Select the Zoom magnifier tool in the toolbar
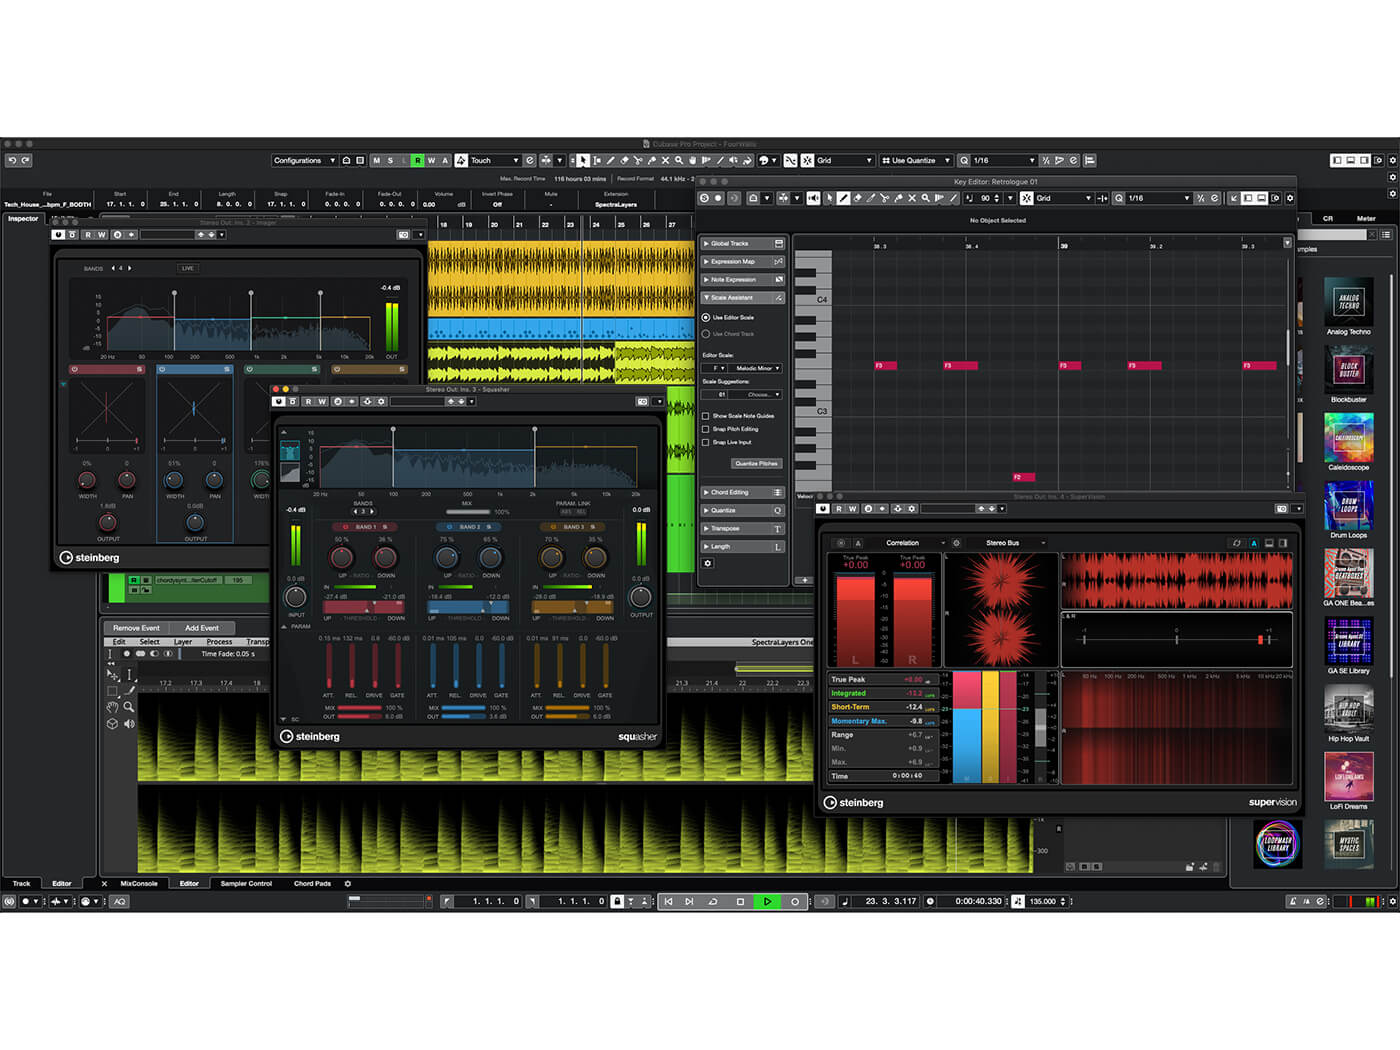Viewport: 1400px width, 1050px height. tap(678, 160)
